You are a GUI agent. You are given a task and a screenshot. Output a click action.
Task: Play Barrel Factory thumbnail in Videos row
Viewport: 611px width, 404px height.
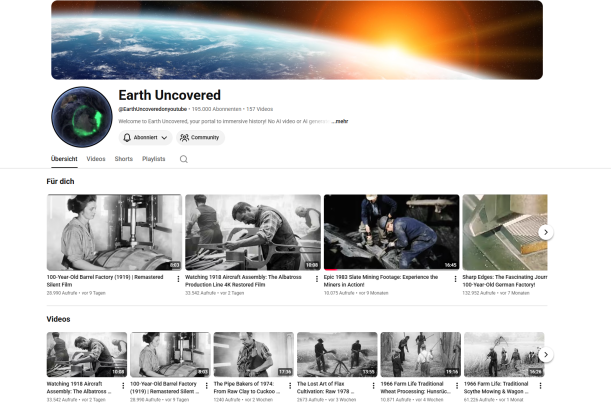(170, 355)
